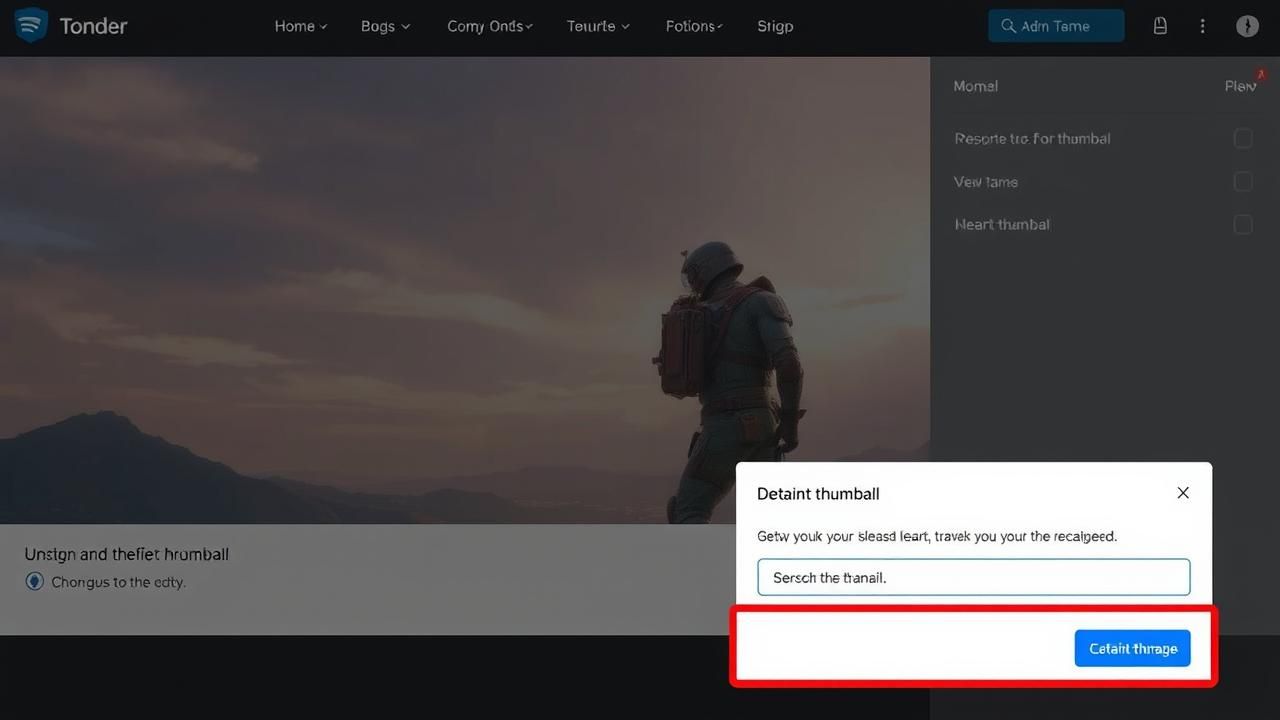Enable the Vew tame checkbox

click(1243, 181)
